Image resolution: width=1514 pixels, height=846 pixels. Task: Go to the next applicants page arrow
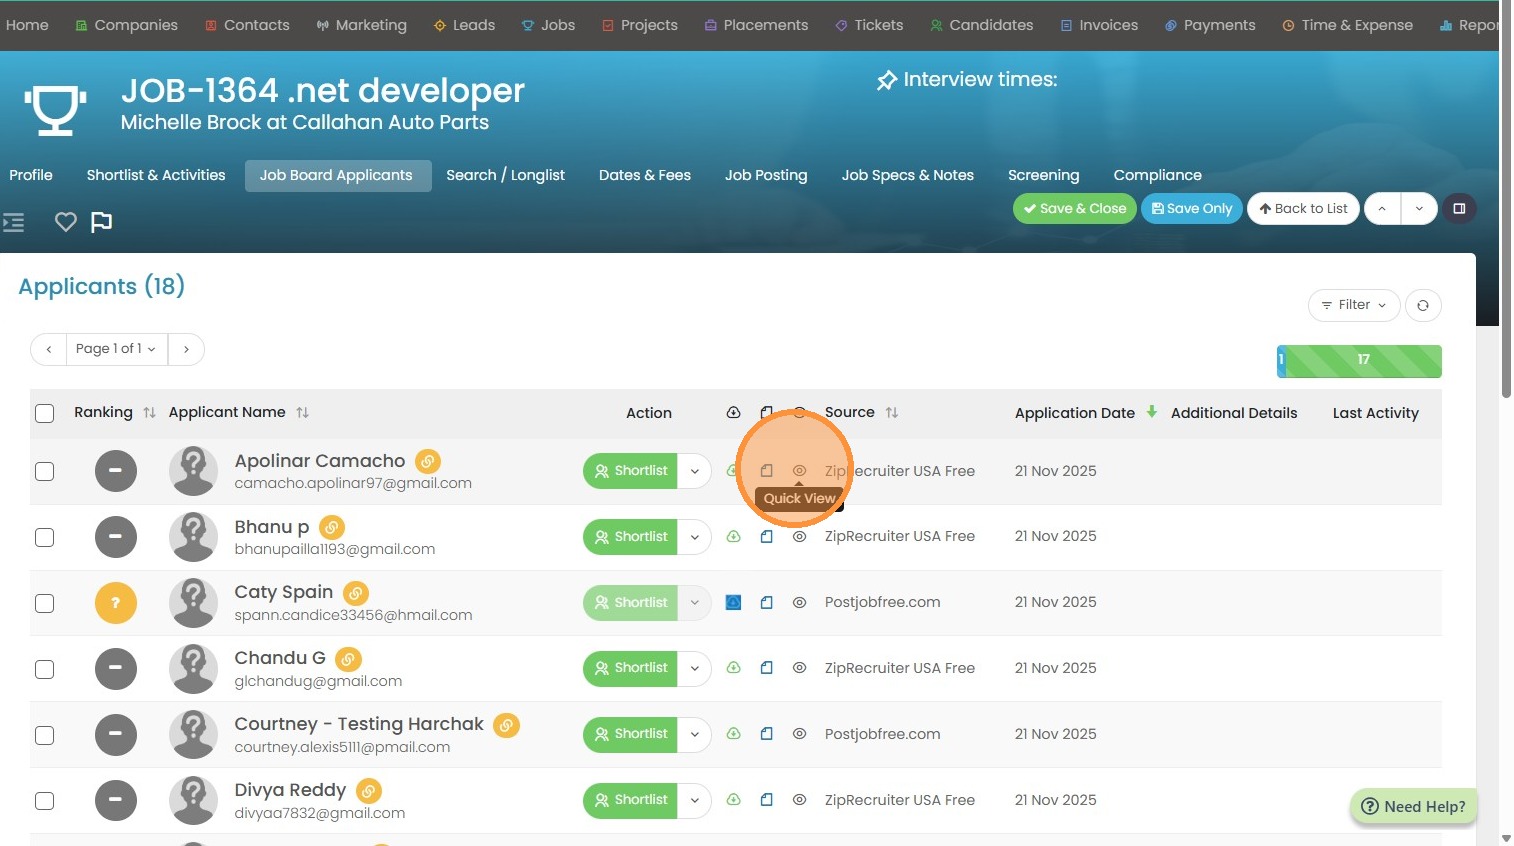[x=187, y=349]
